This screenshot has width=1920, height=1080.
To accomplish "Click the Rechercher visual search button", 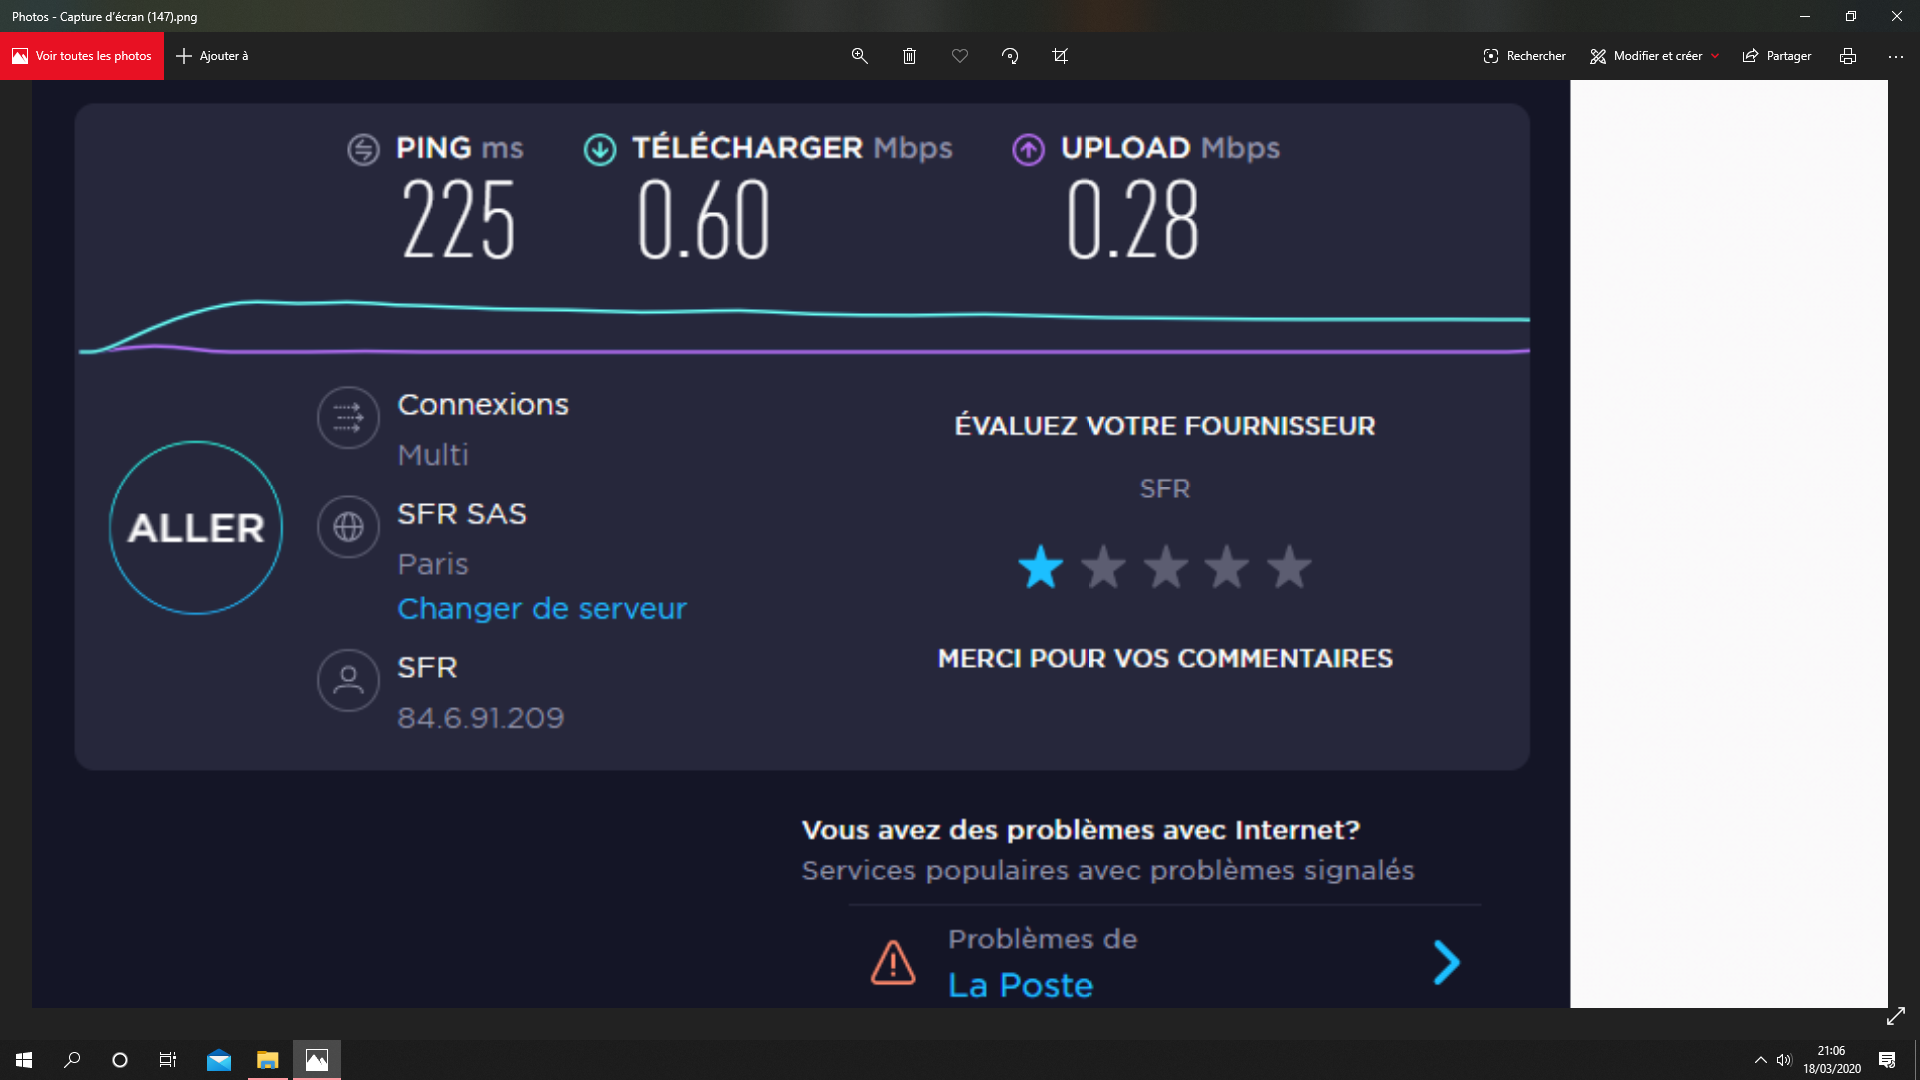I will point(1524,56).
